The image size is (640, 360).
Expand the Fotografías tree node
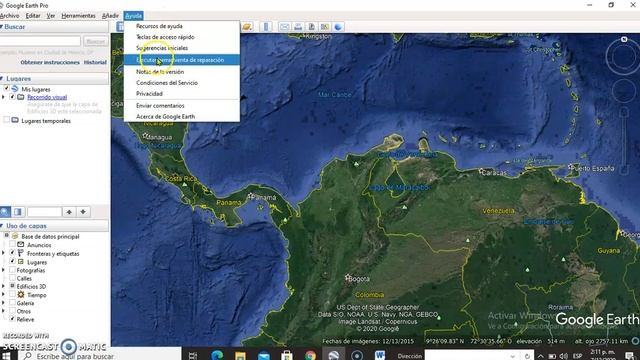4,270
